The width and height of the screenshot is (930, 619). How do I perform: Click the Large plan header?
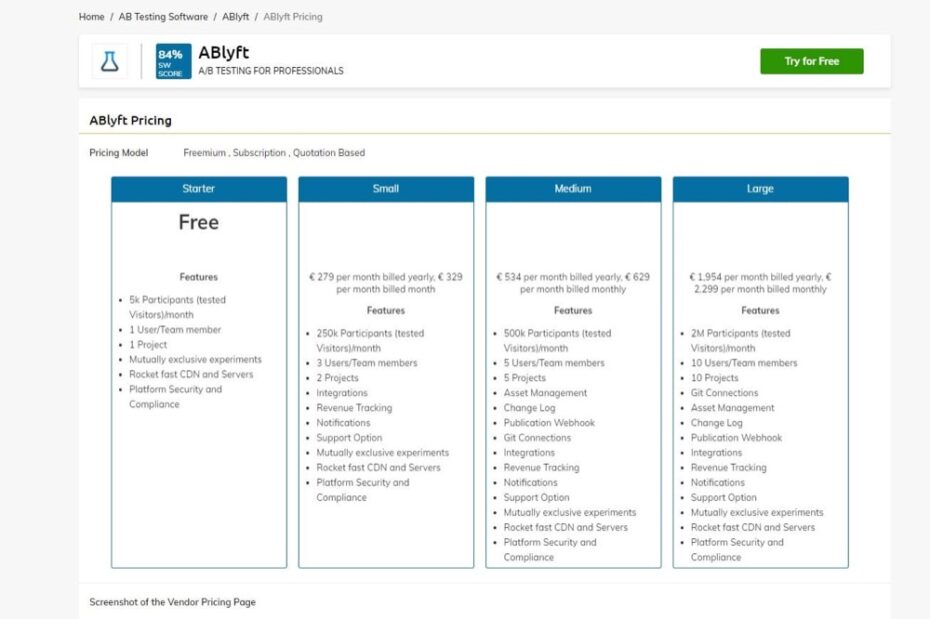[x=760, y=188]
